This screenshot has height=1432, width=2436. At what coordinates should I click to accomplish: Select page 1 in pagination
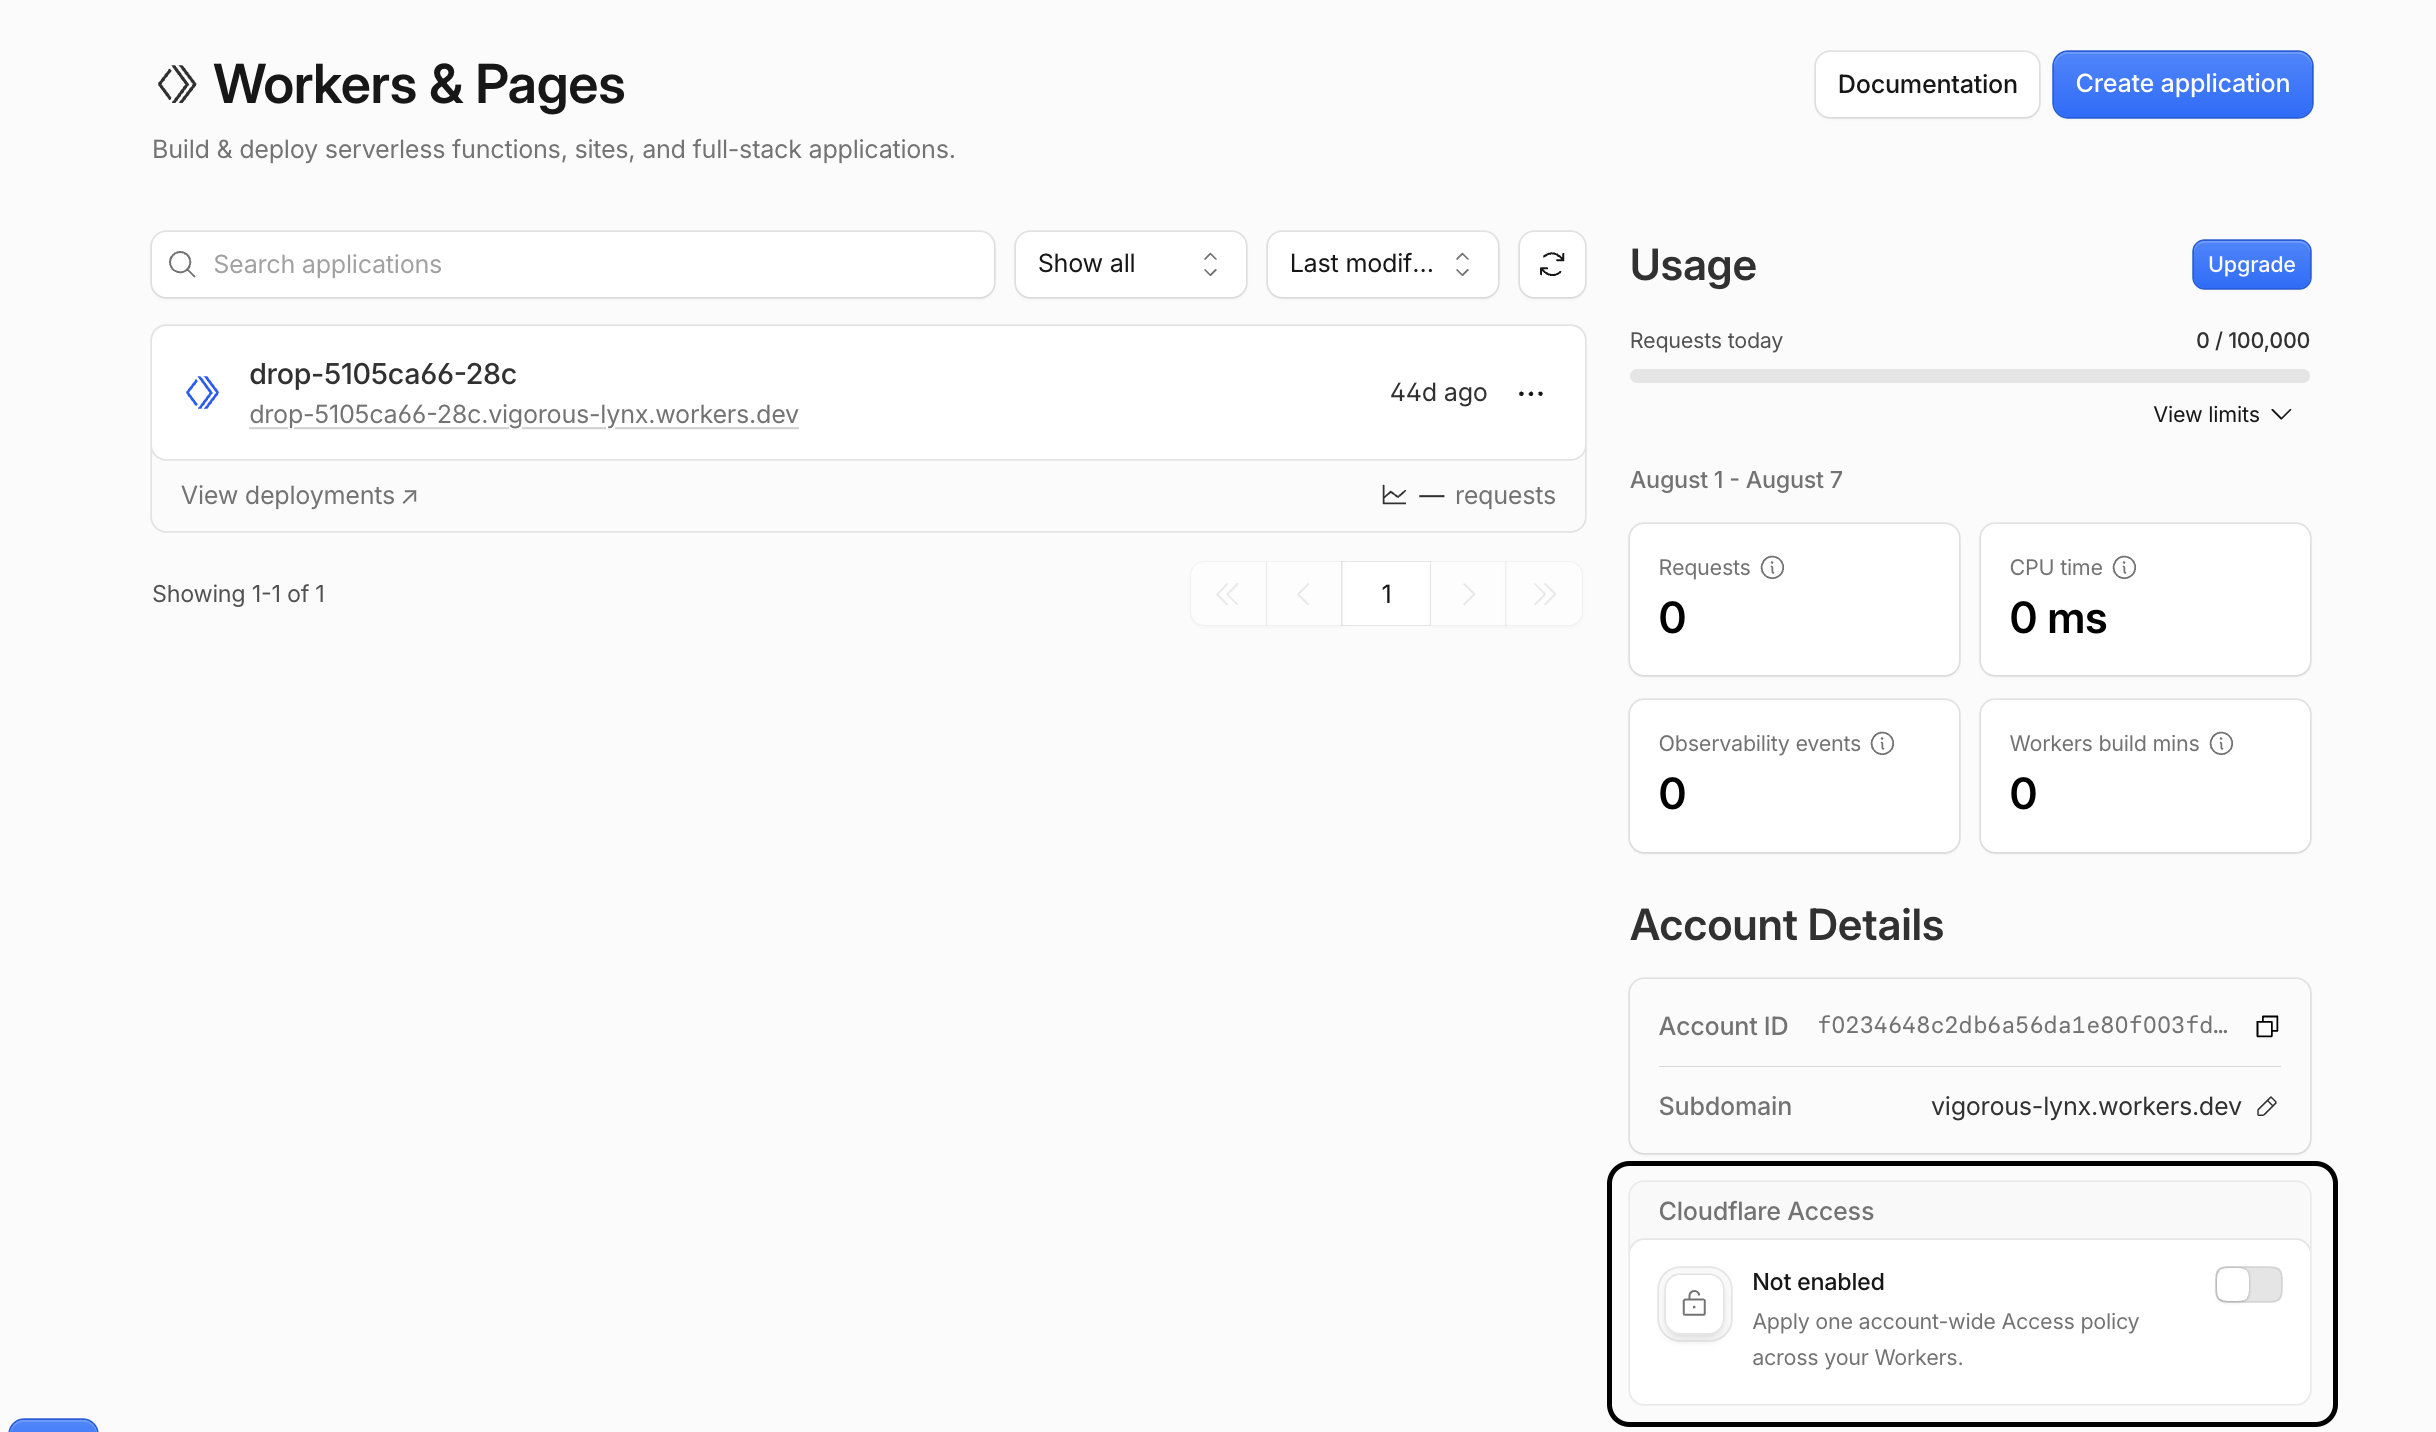click(1386, 594)
